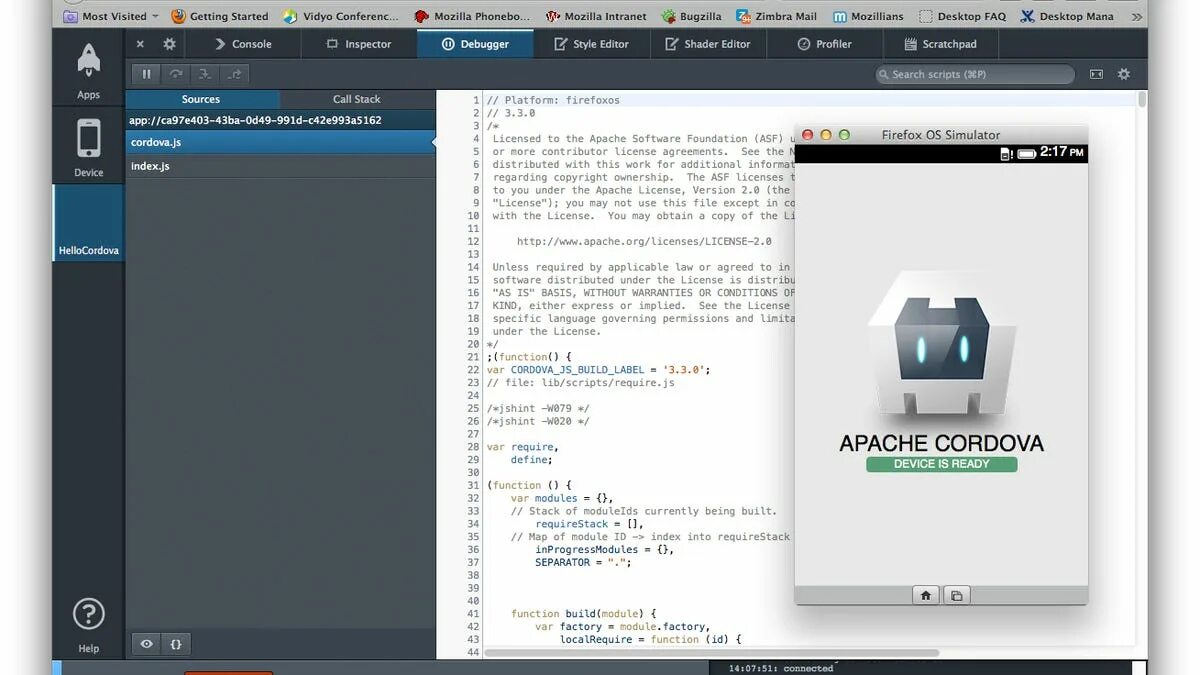Open Most Visited bookmarks dropdown
The width and height of the screenshot is (1200, 675).
111,16
